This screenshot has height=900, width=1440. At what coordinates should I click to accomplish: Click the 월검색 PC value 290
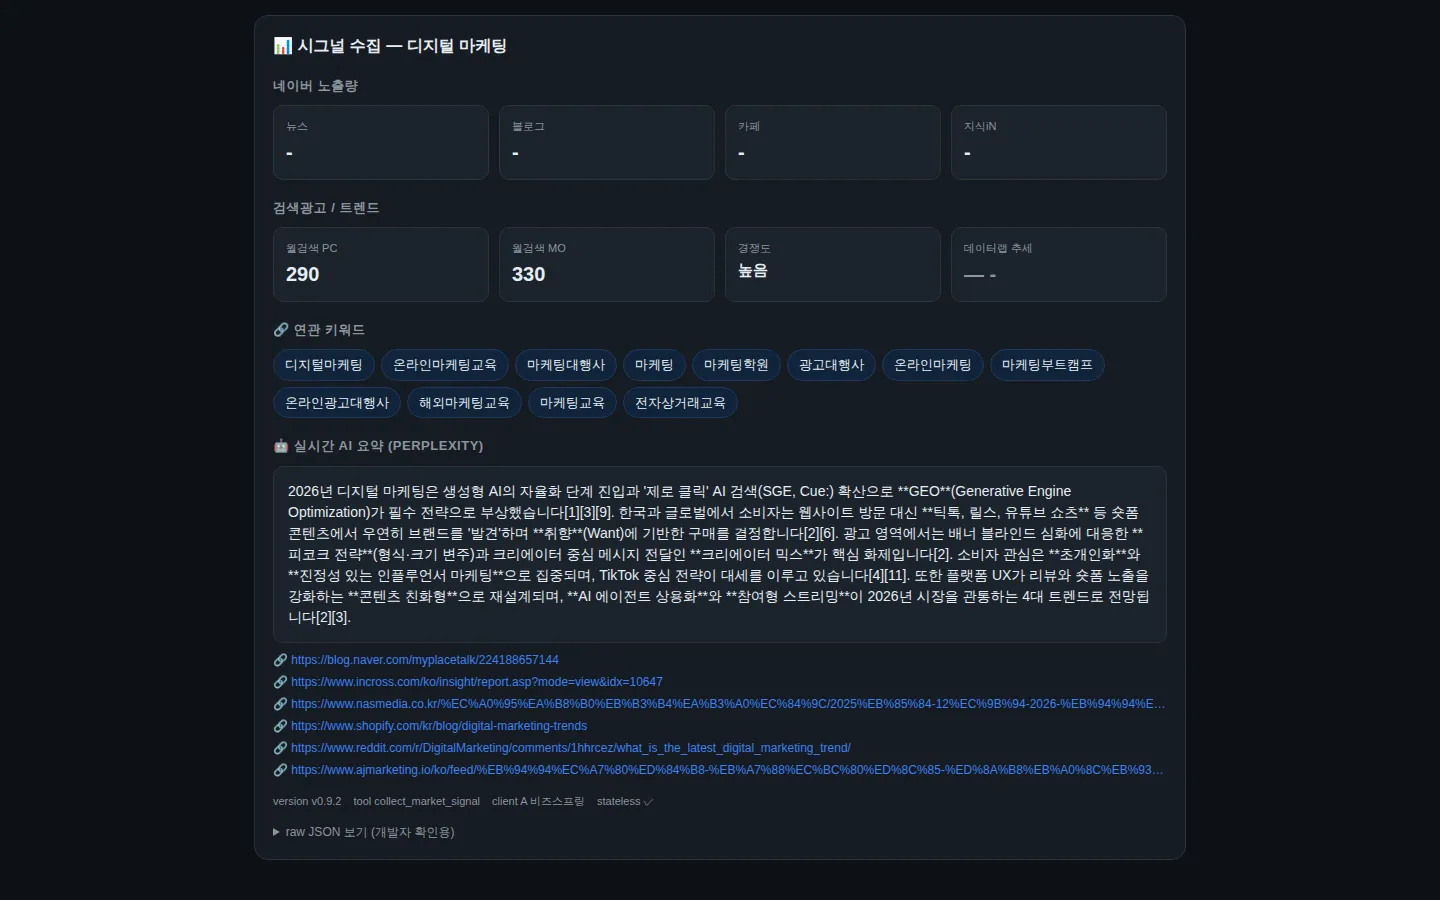pos(303,275)
